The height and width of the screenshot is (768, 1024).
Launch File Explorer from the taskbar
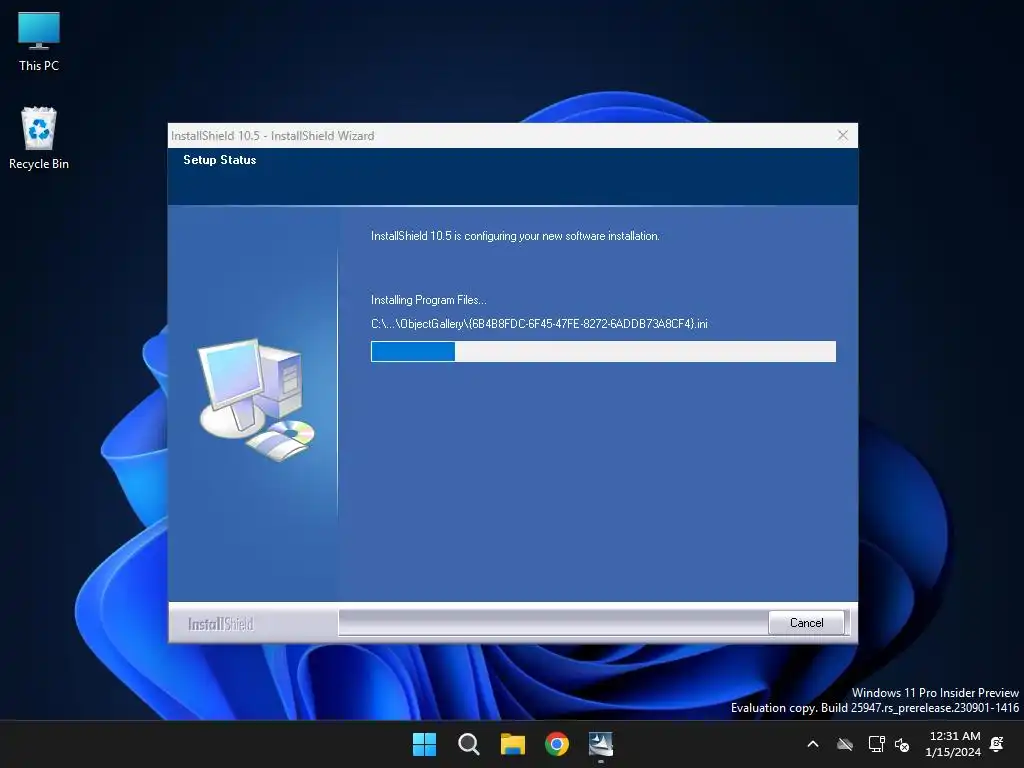point(513,744)
